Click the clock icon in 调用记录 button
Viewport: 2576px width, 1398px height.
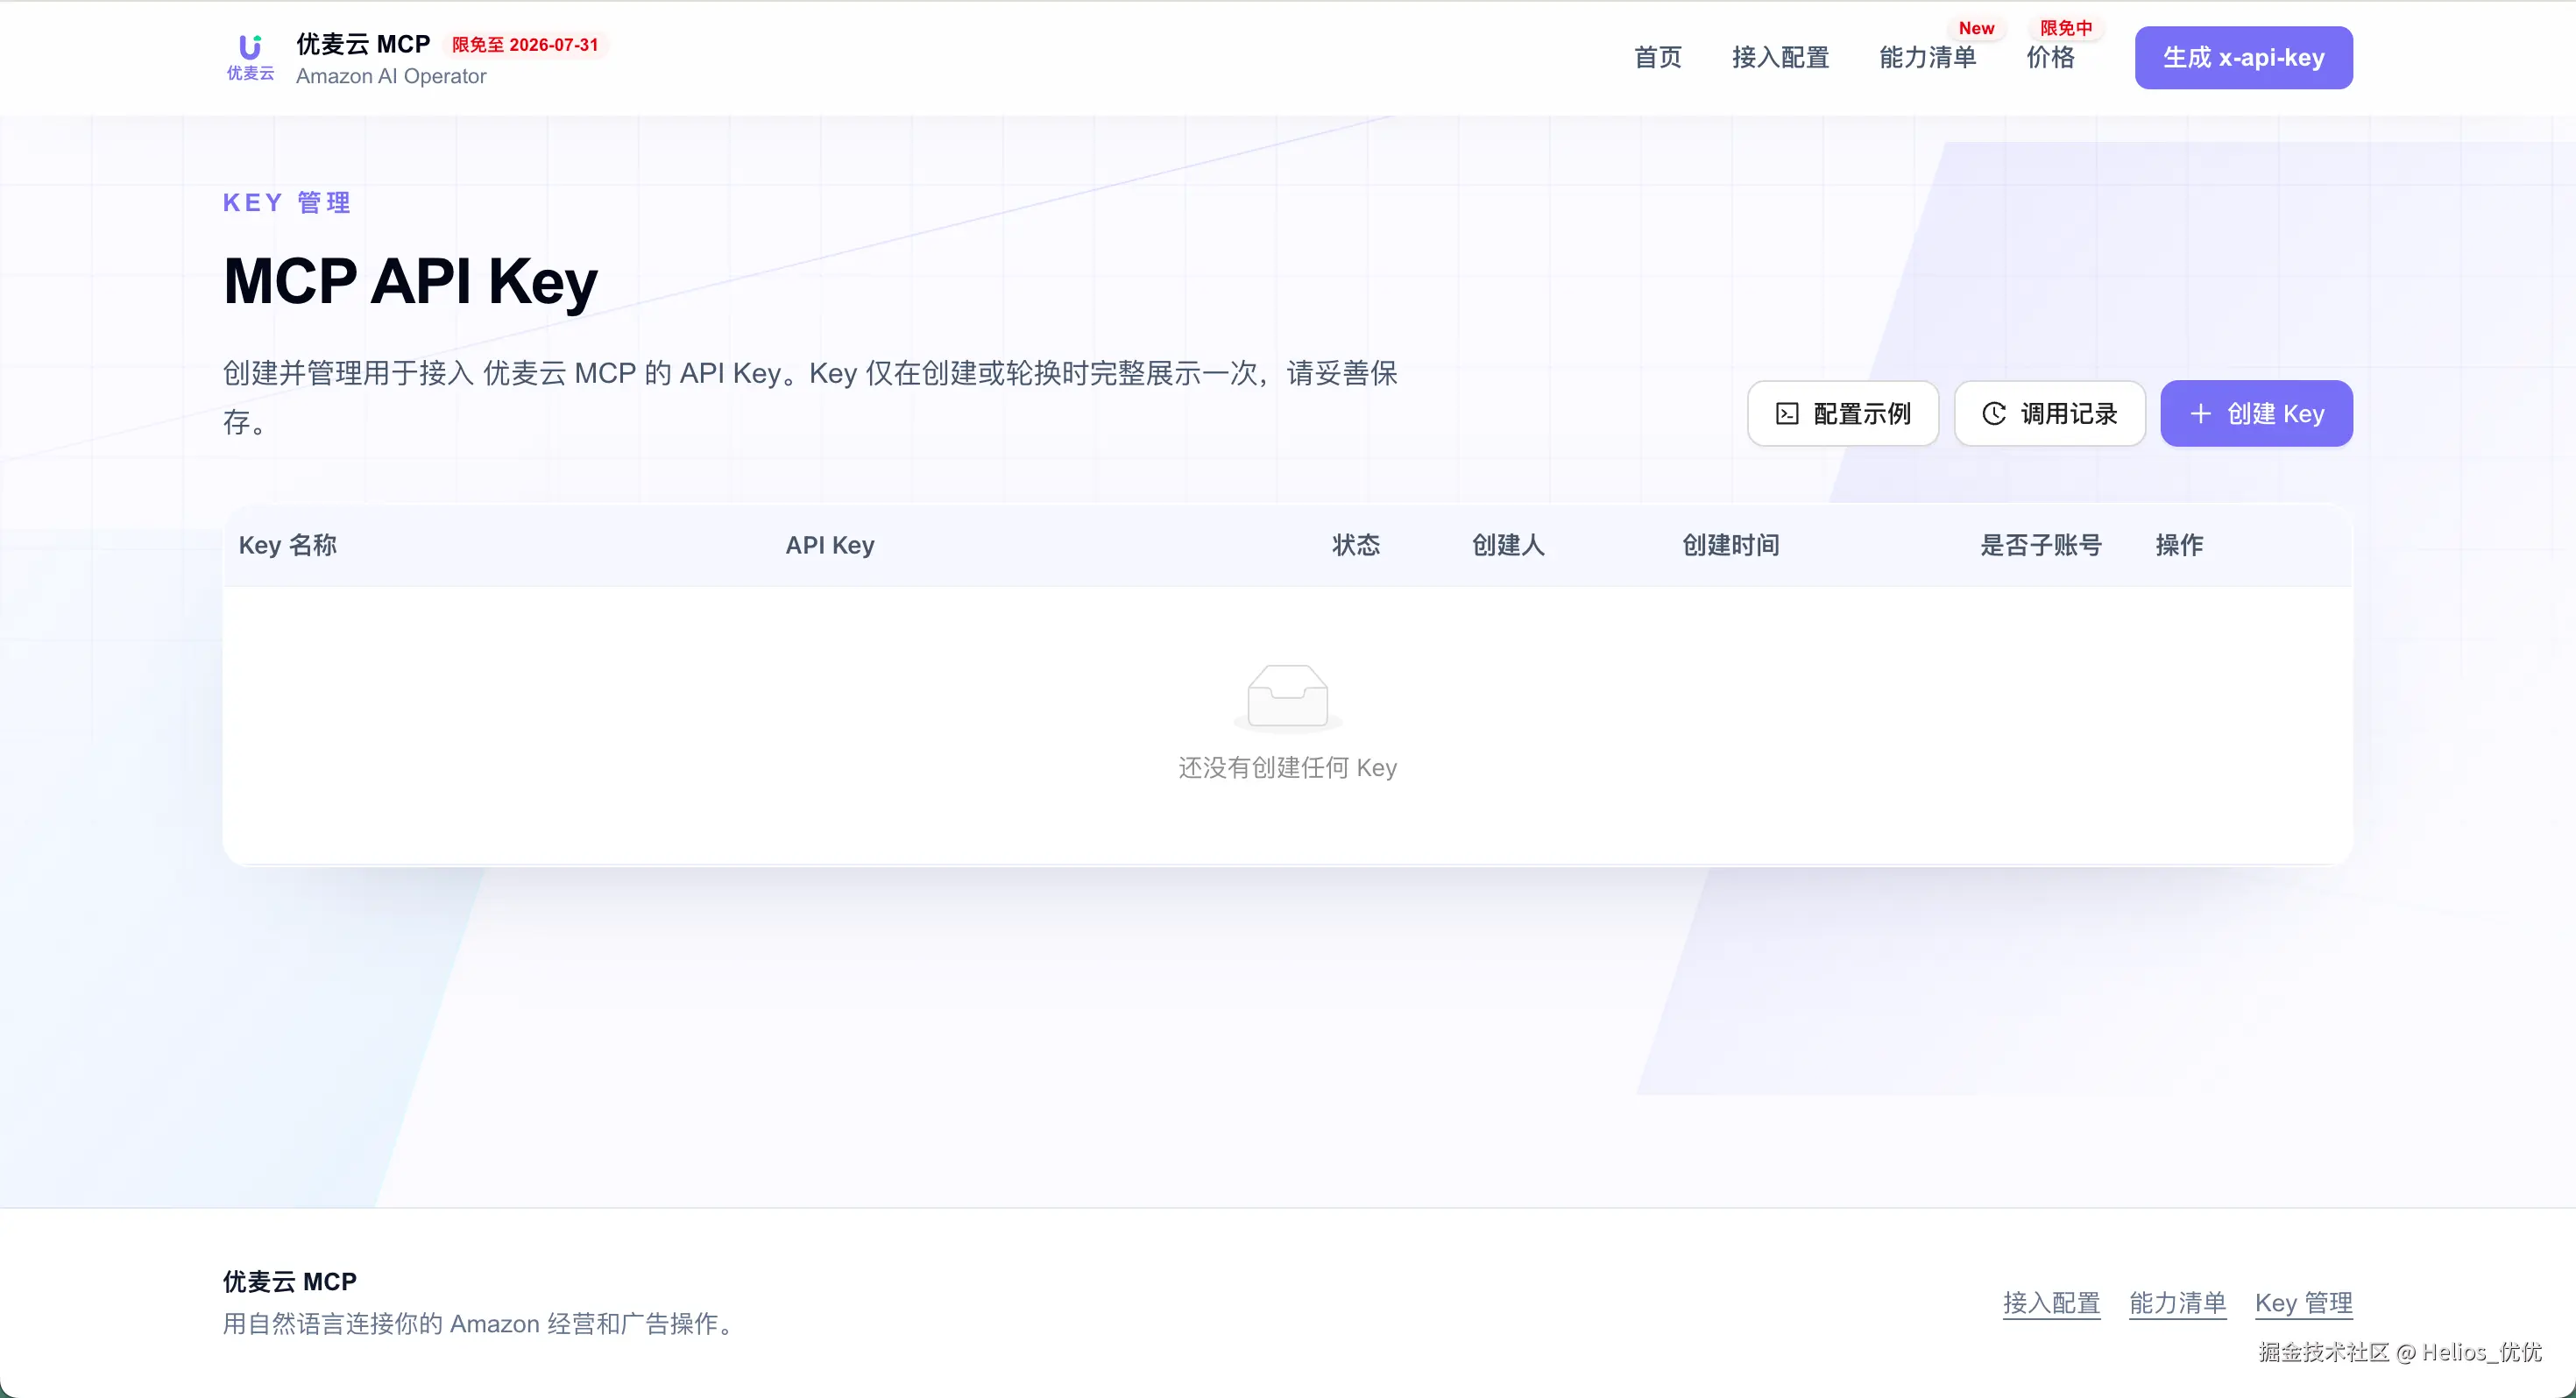[x=1994, y=414]
